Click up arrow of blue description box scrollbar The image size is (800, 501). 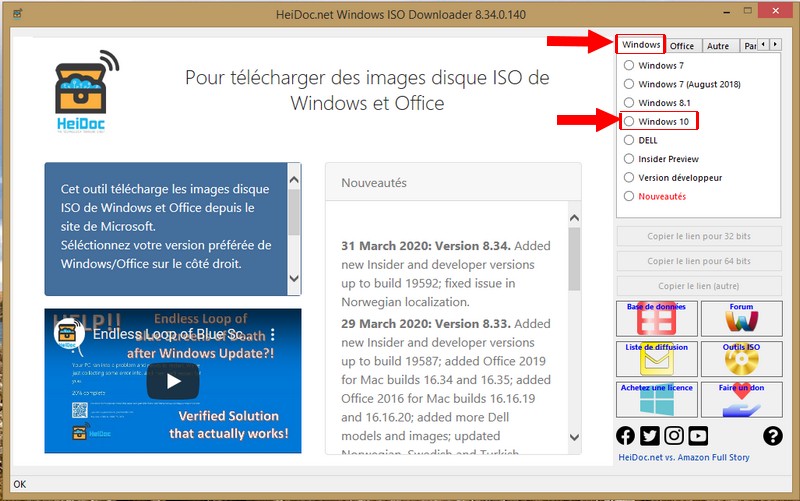click(294, 180)
